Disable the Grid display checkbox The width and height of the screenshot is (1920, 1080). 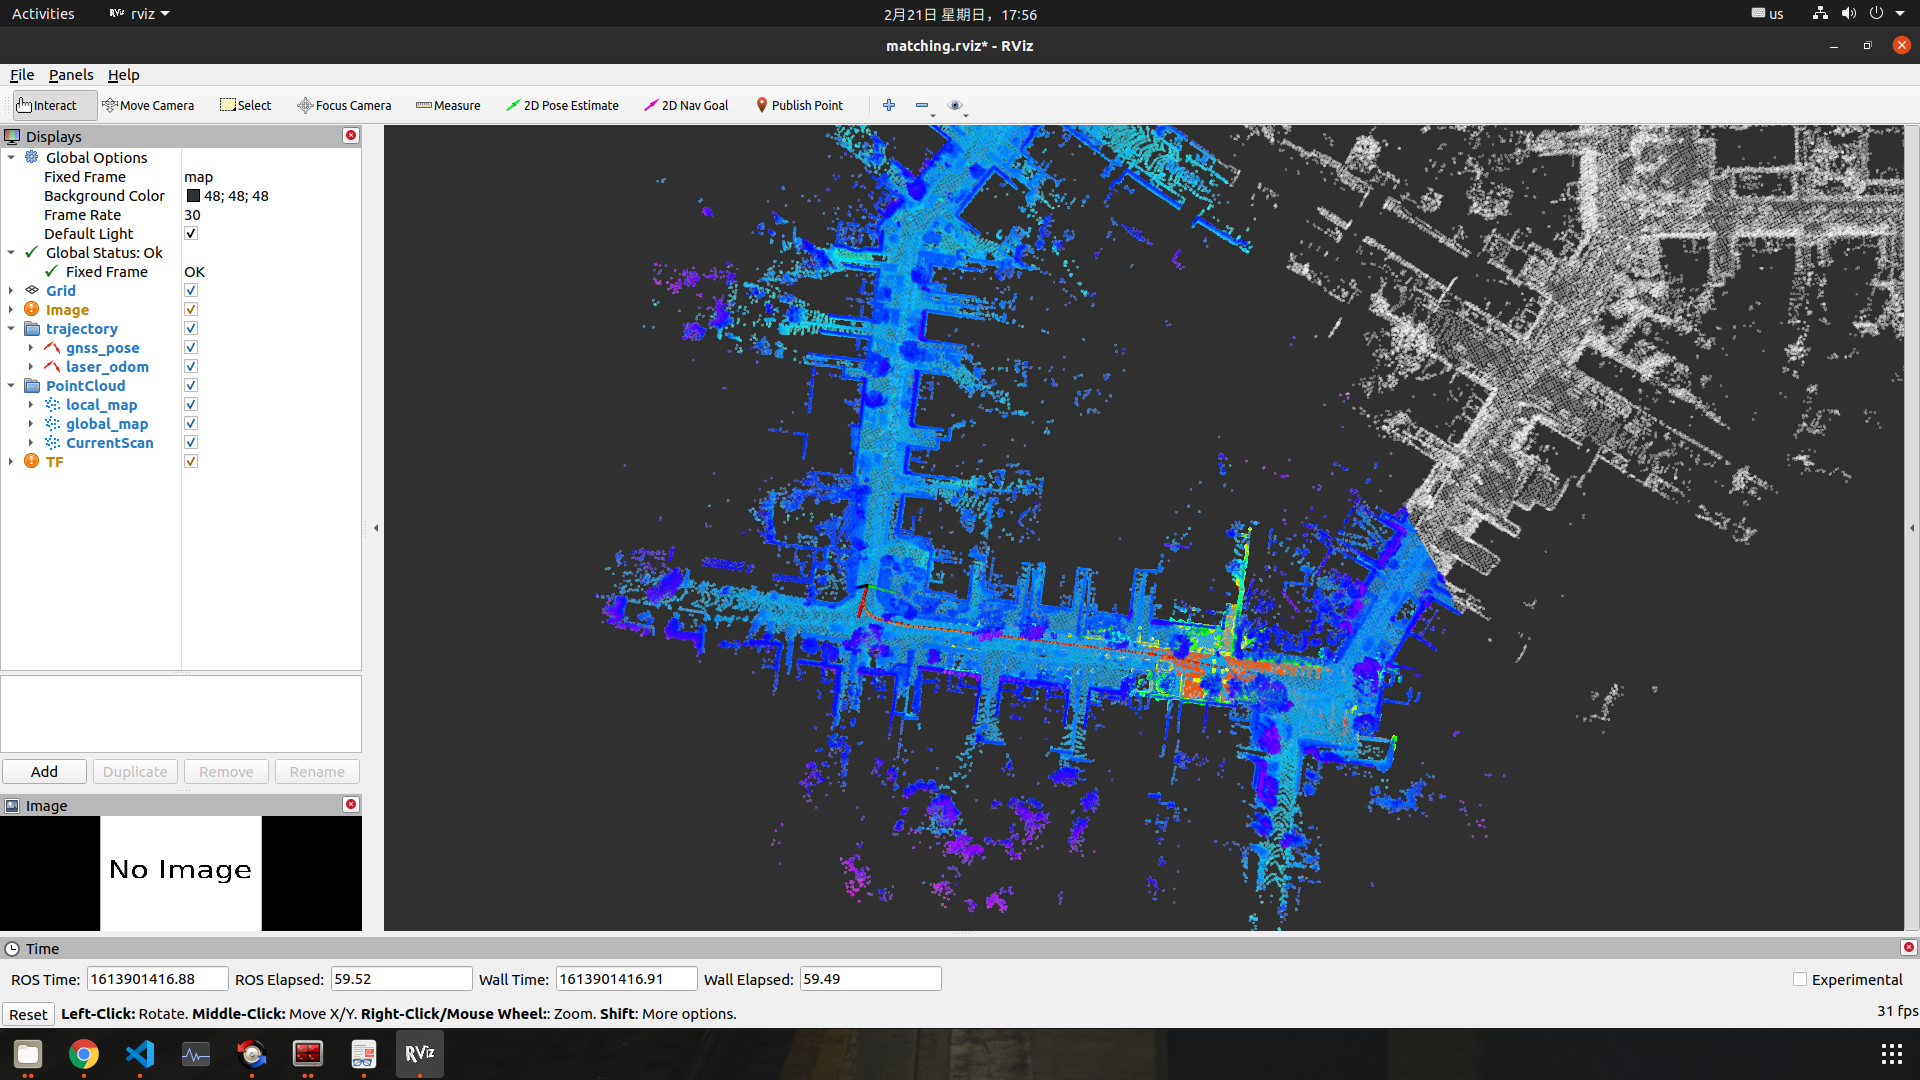[191, 290]
